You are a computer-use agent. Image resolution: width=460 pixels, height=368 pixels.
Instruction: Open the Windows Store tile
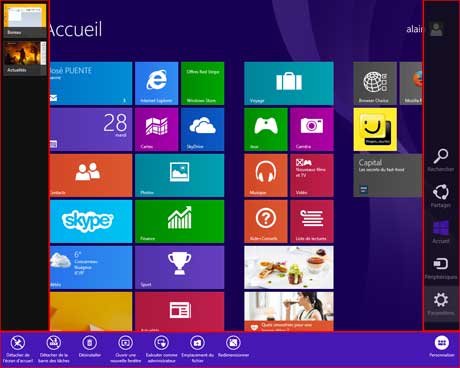coord(203,83)
